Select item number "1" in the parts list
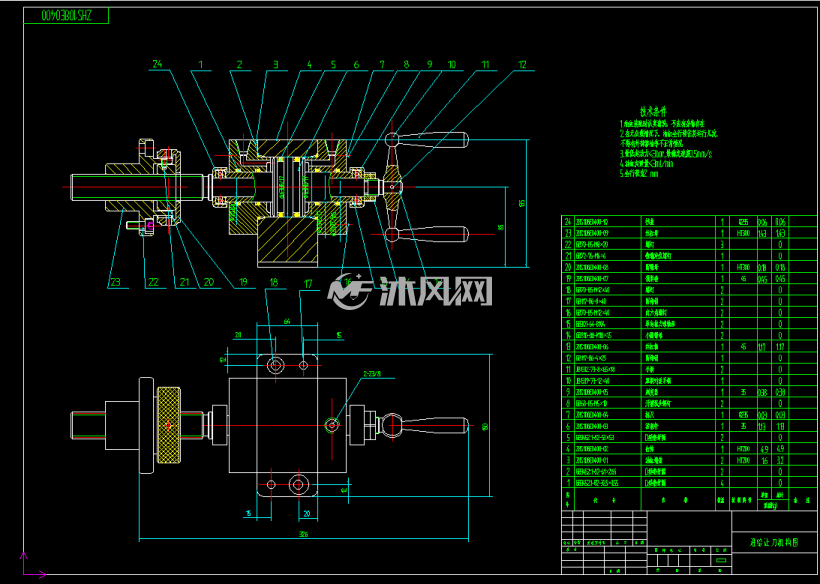The height and width of the screenshot is (584, 820). click(567, 483)
